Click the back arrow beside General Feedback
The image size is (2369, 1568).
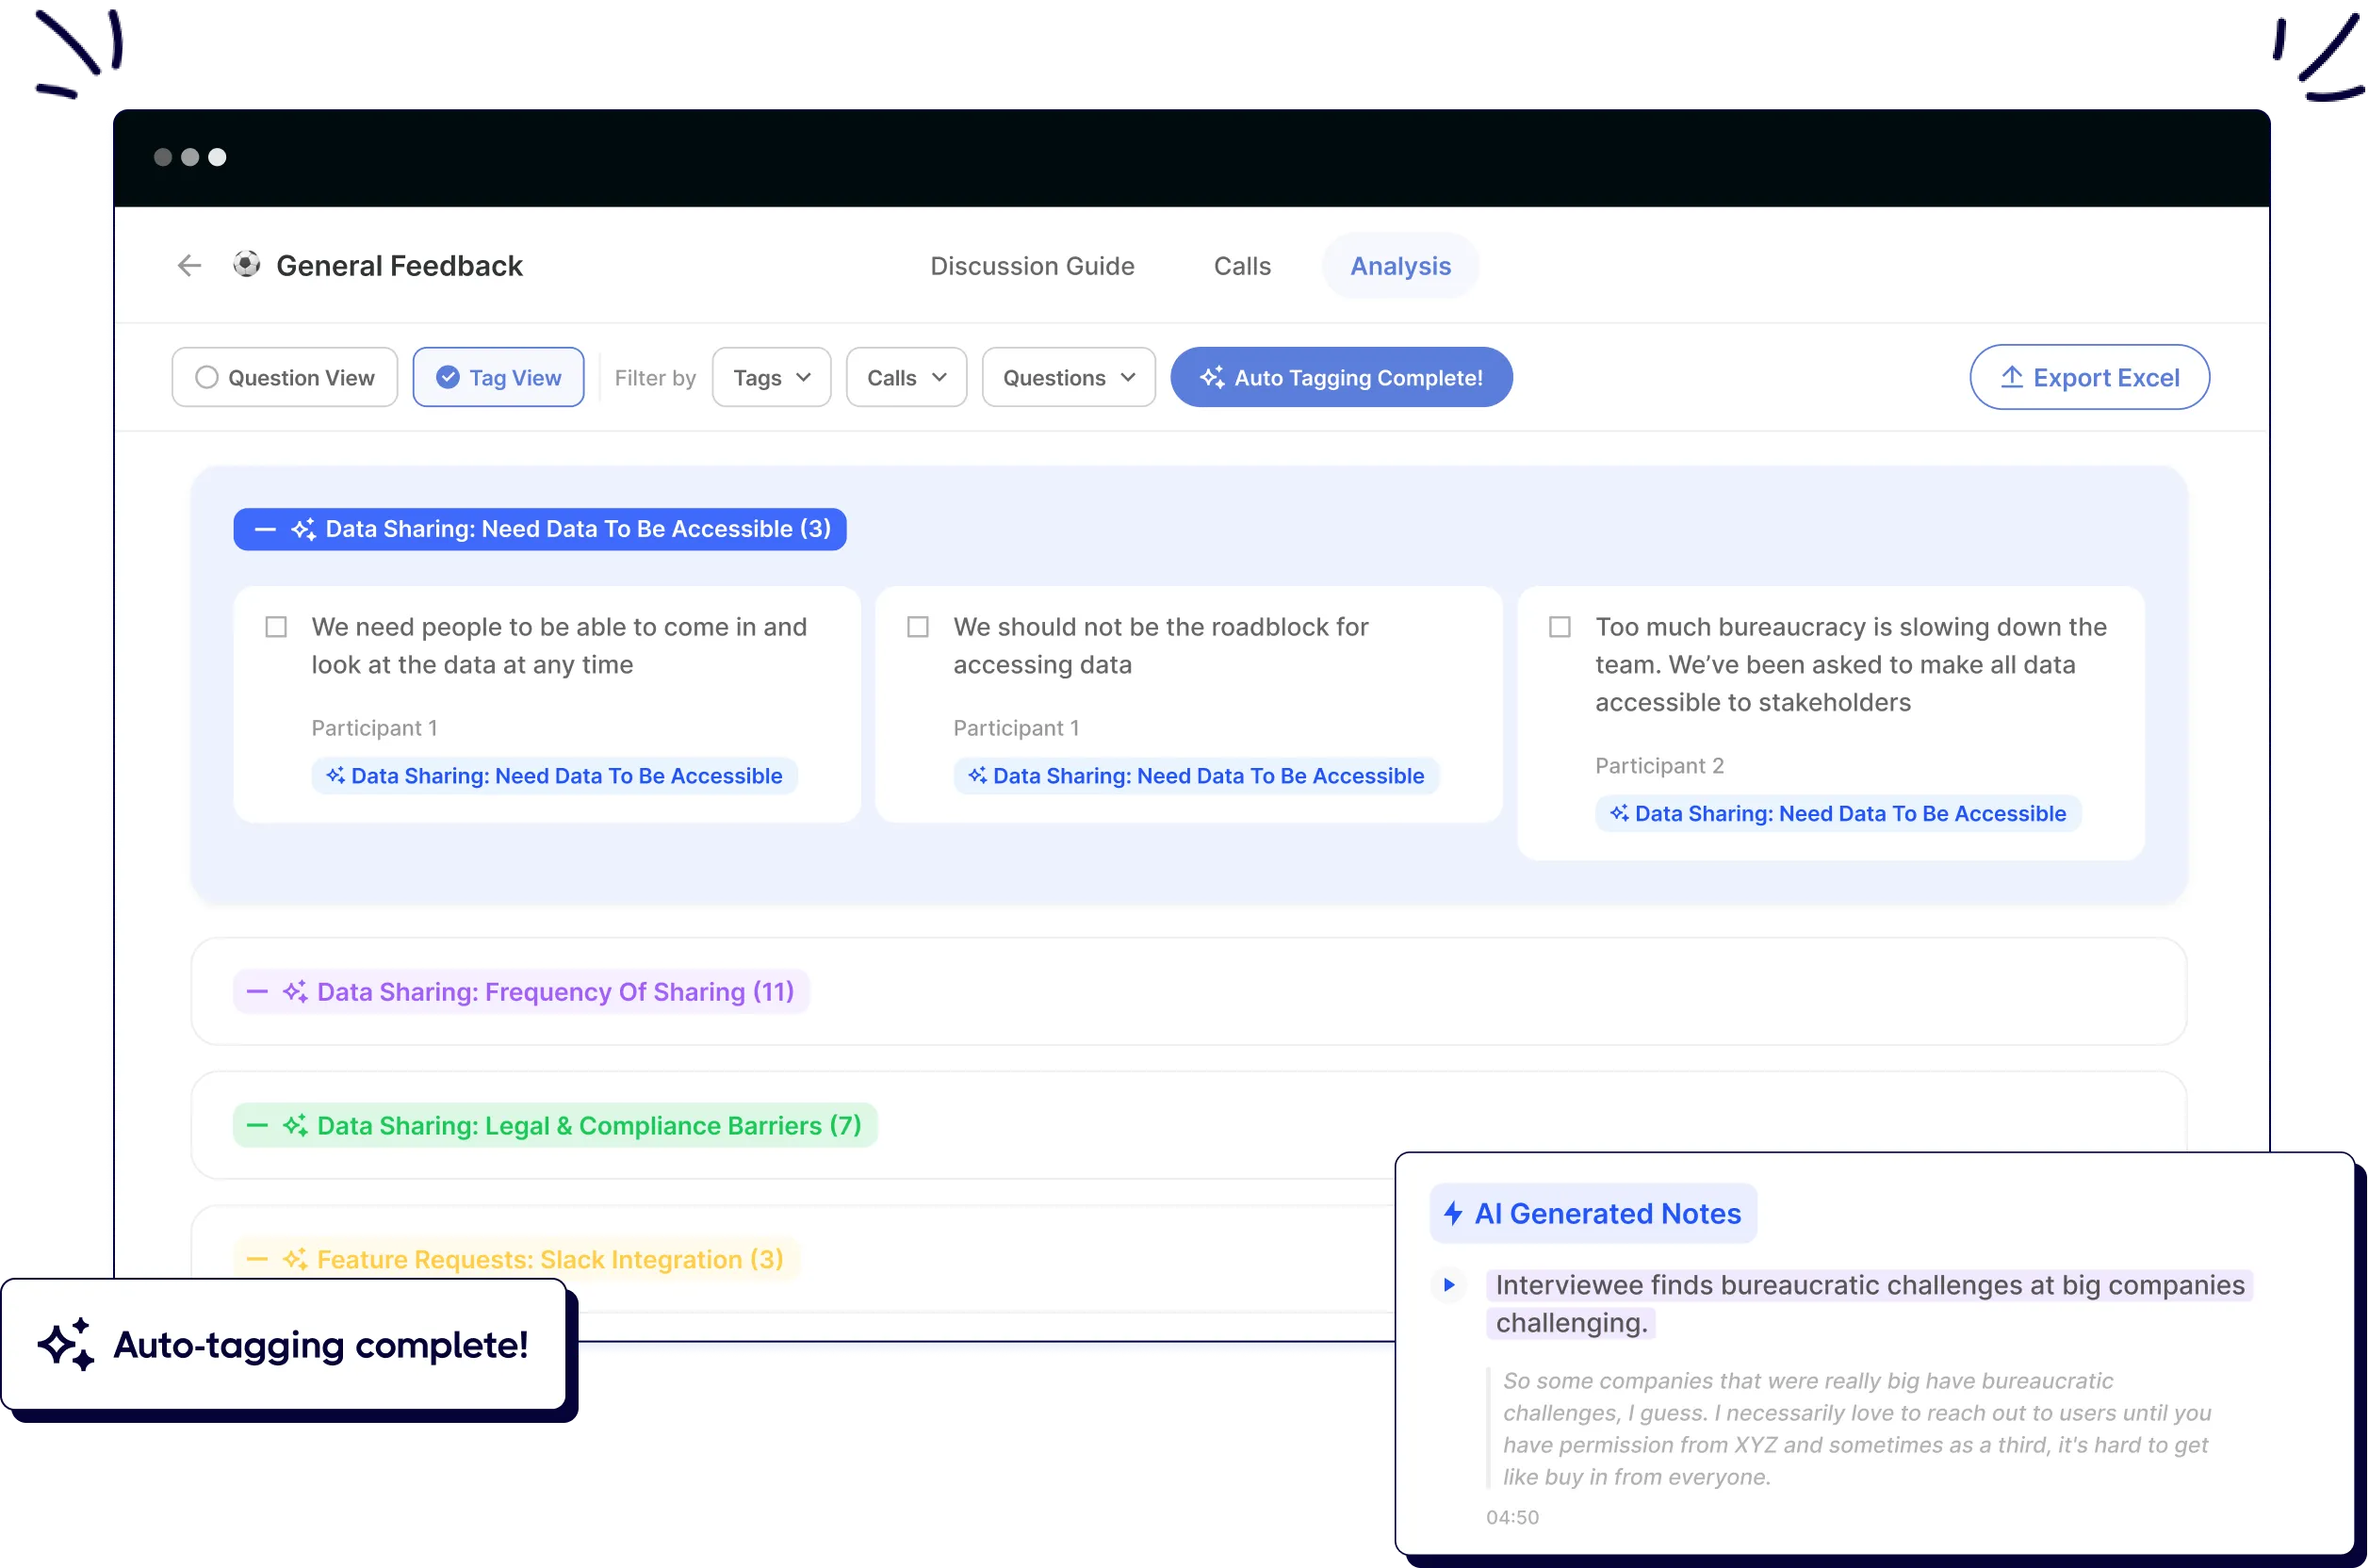(189, 266)
